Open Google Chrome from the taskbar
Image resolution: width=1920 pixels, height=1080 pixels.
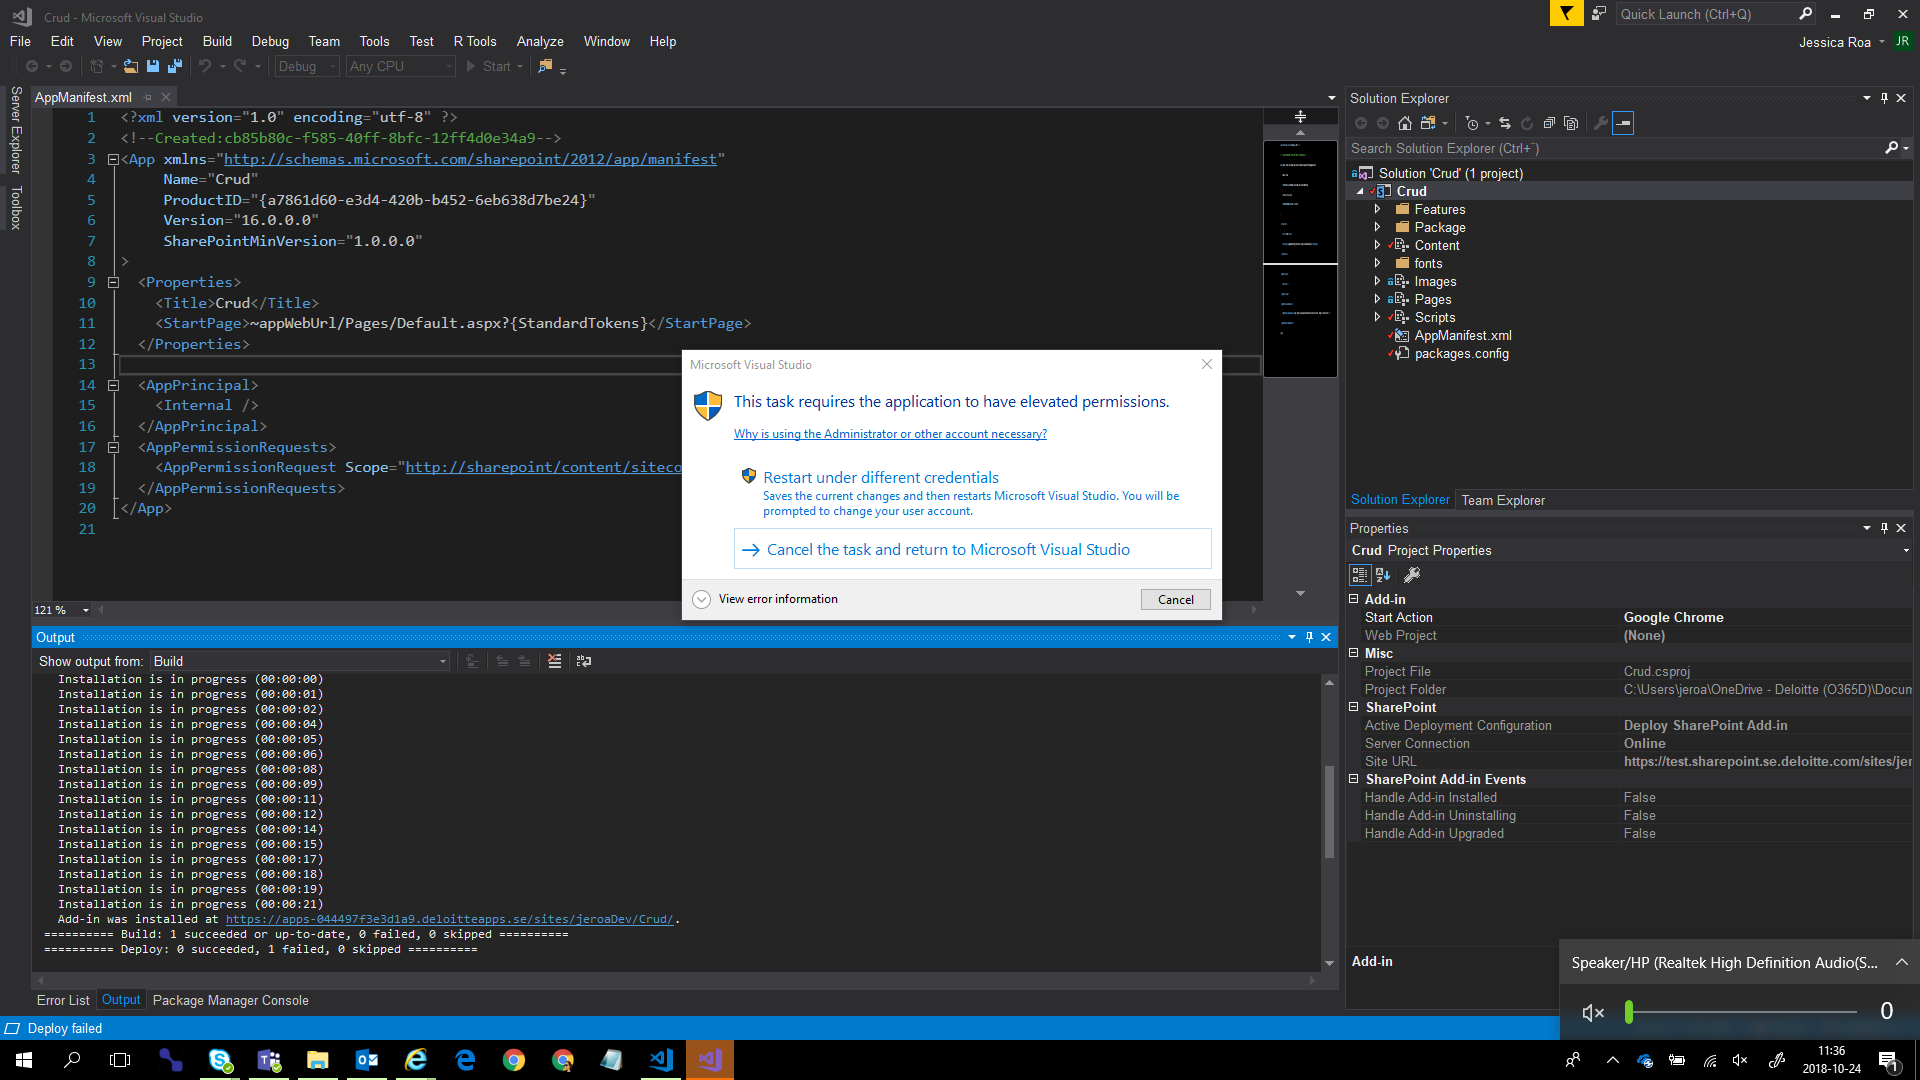click(514, 1060)
